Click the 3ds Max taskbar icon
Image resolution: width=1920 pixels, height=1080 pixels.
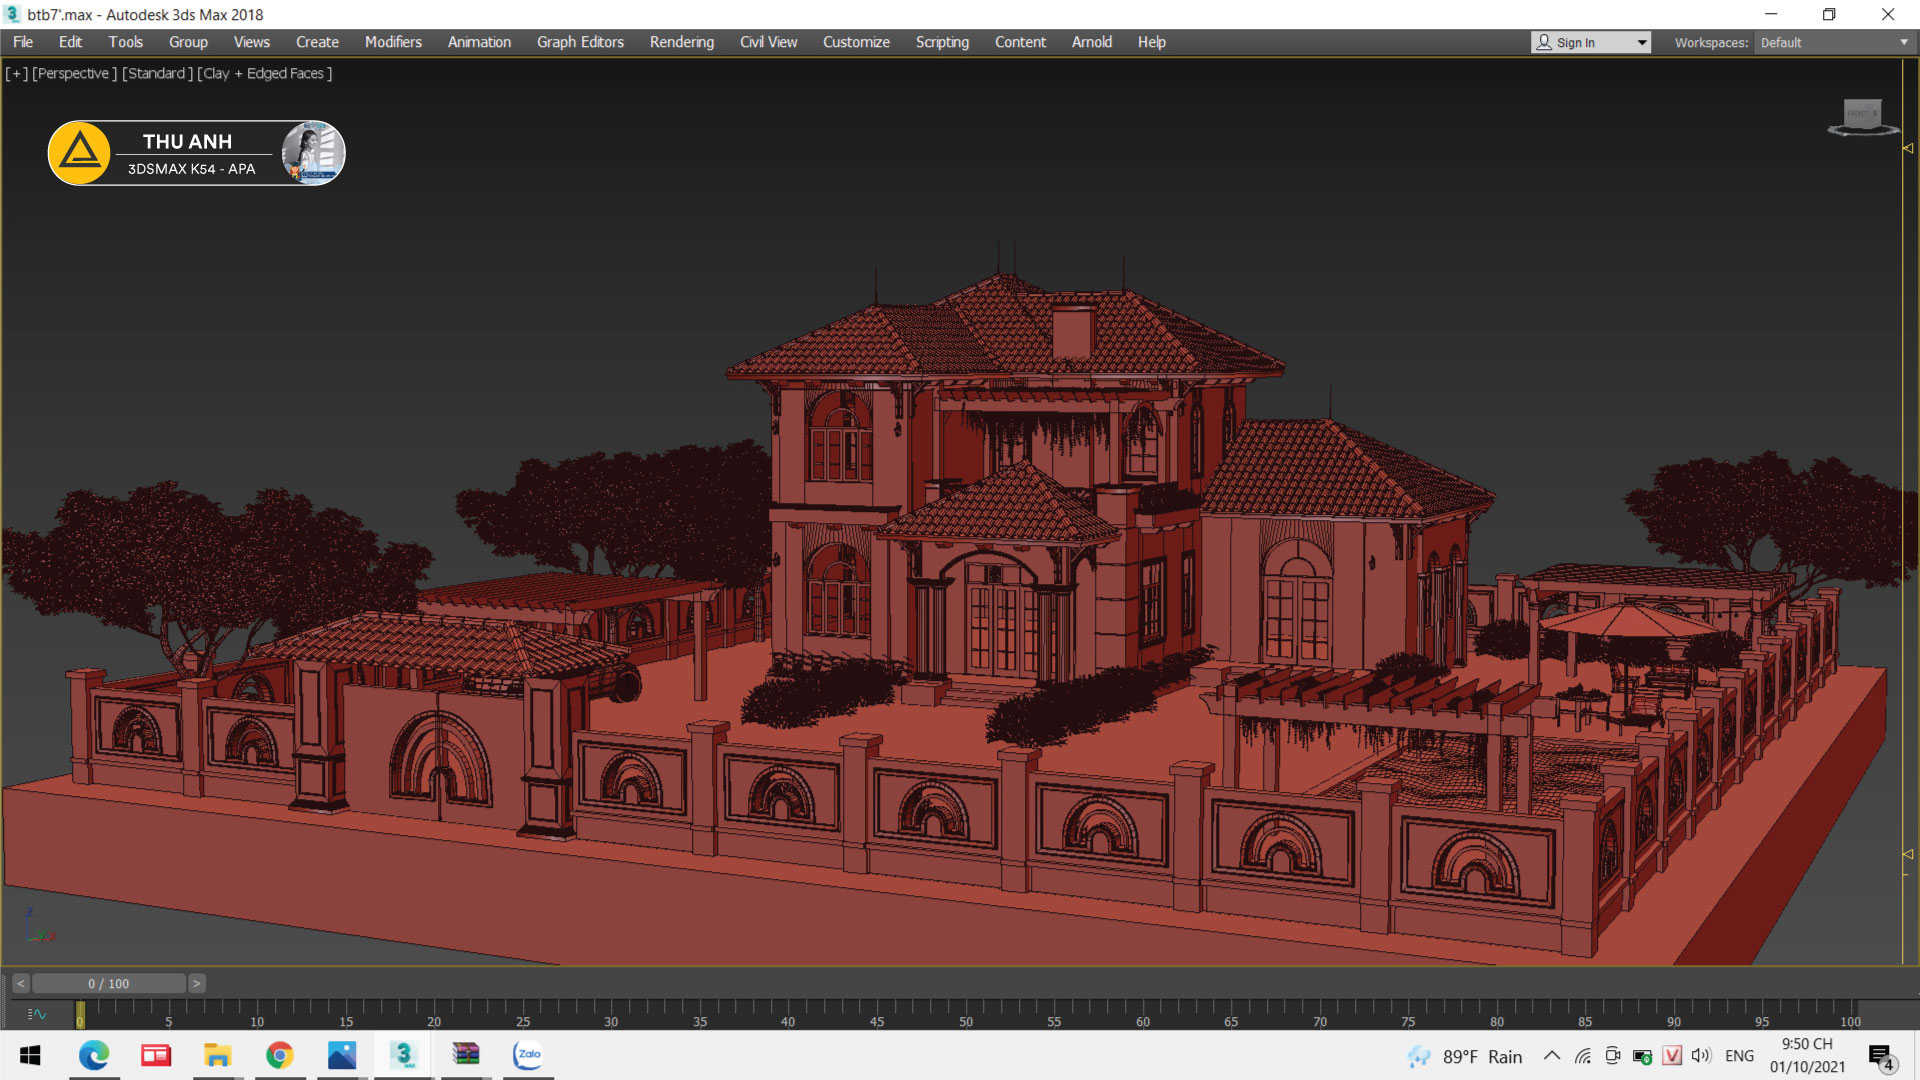[403, 1055]
